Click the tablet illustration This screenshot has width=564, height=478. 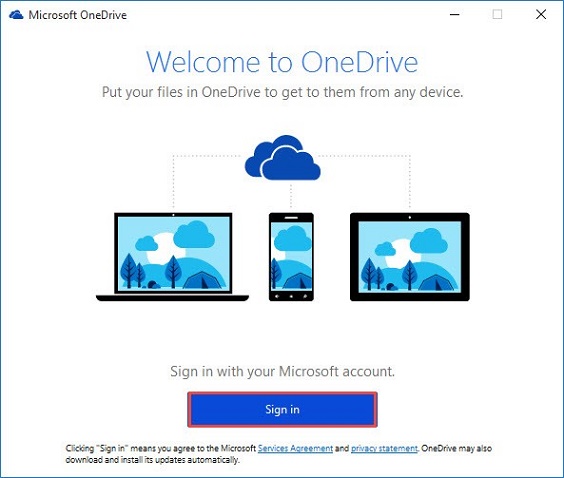point(410,257)
